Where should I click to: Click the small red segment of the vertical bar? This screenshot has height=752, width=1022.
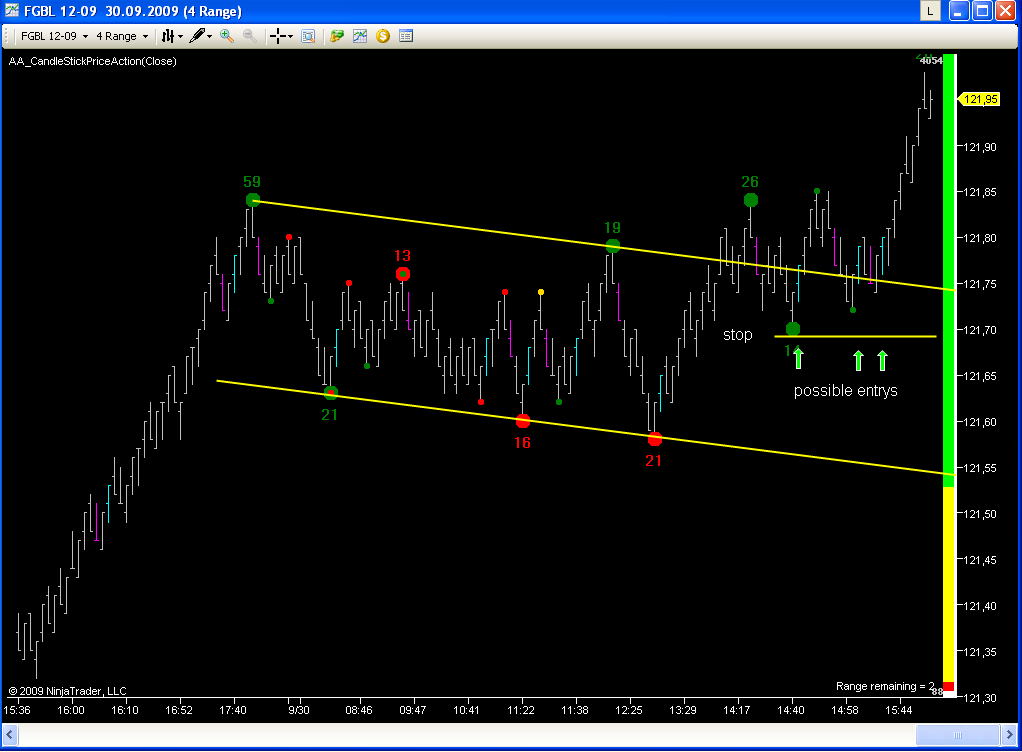click(x=949, y=687)
